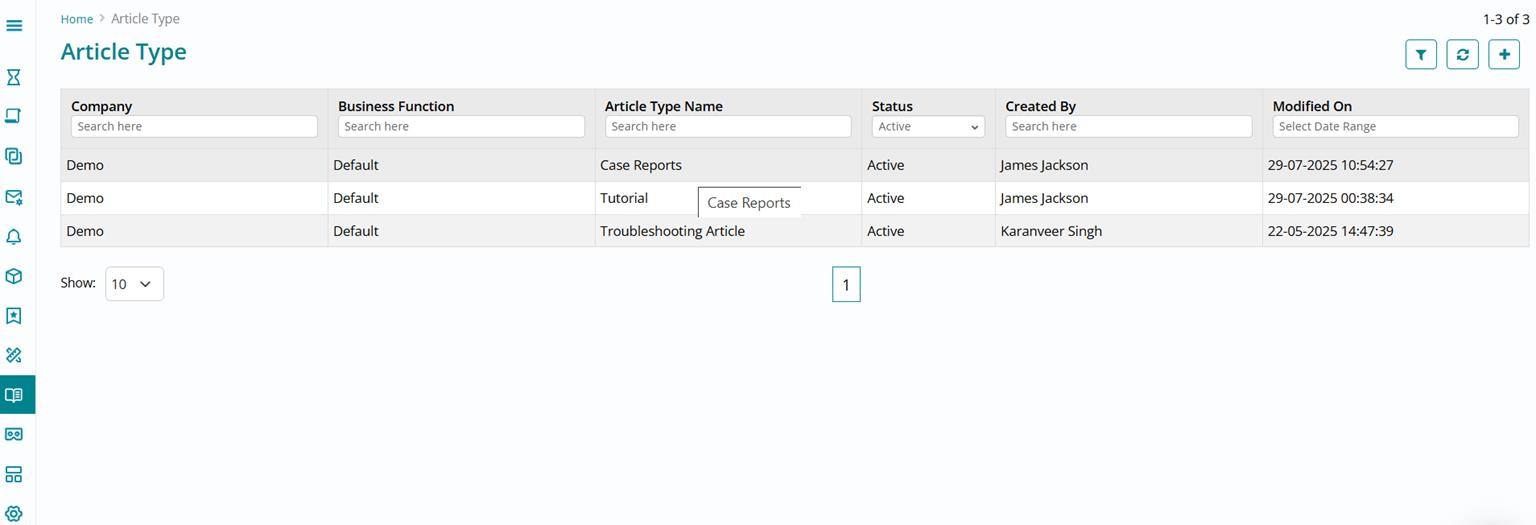Open the gear settings sidebar icon
The image size is (1536, 525).
(14, 513)
